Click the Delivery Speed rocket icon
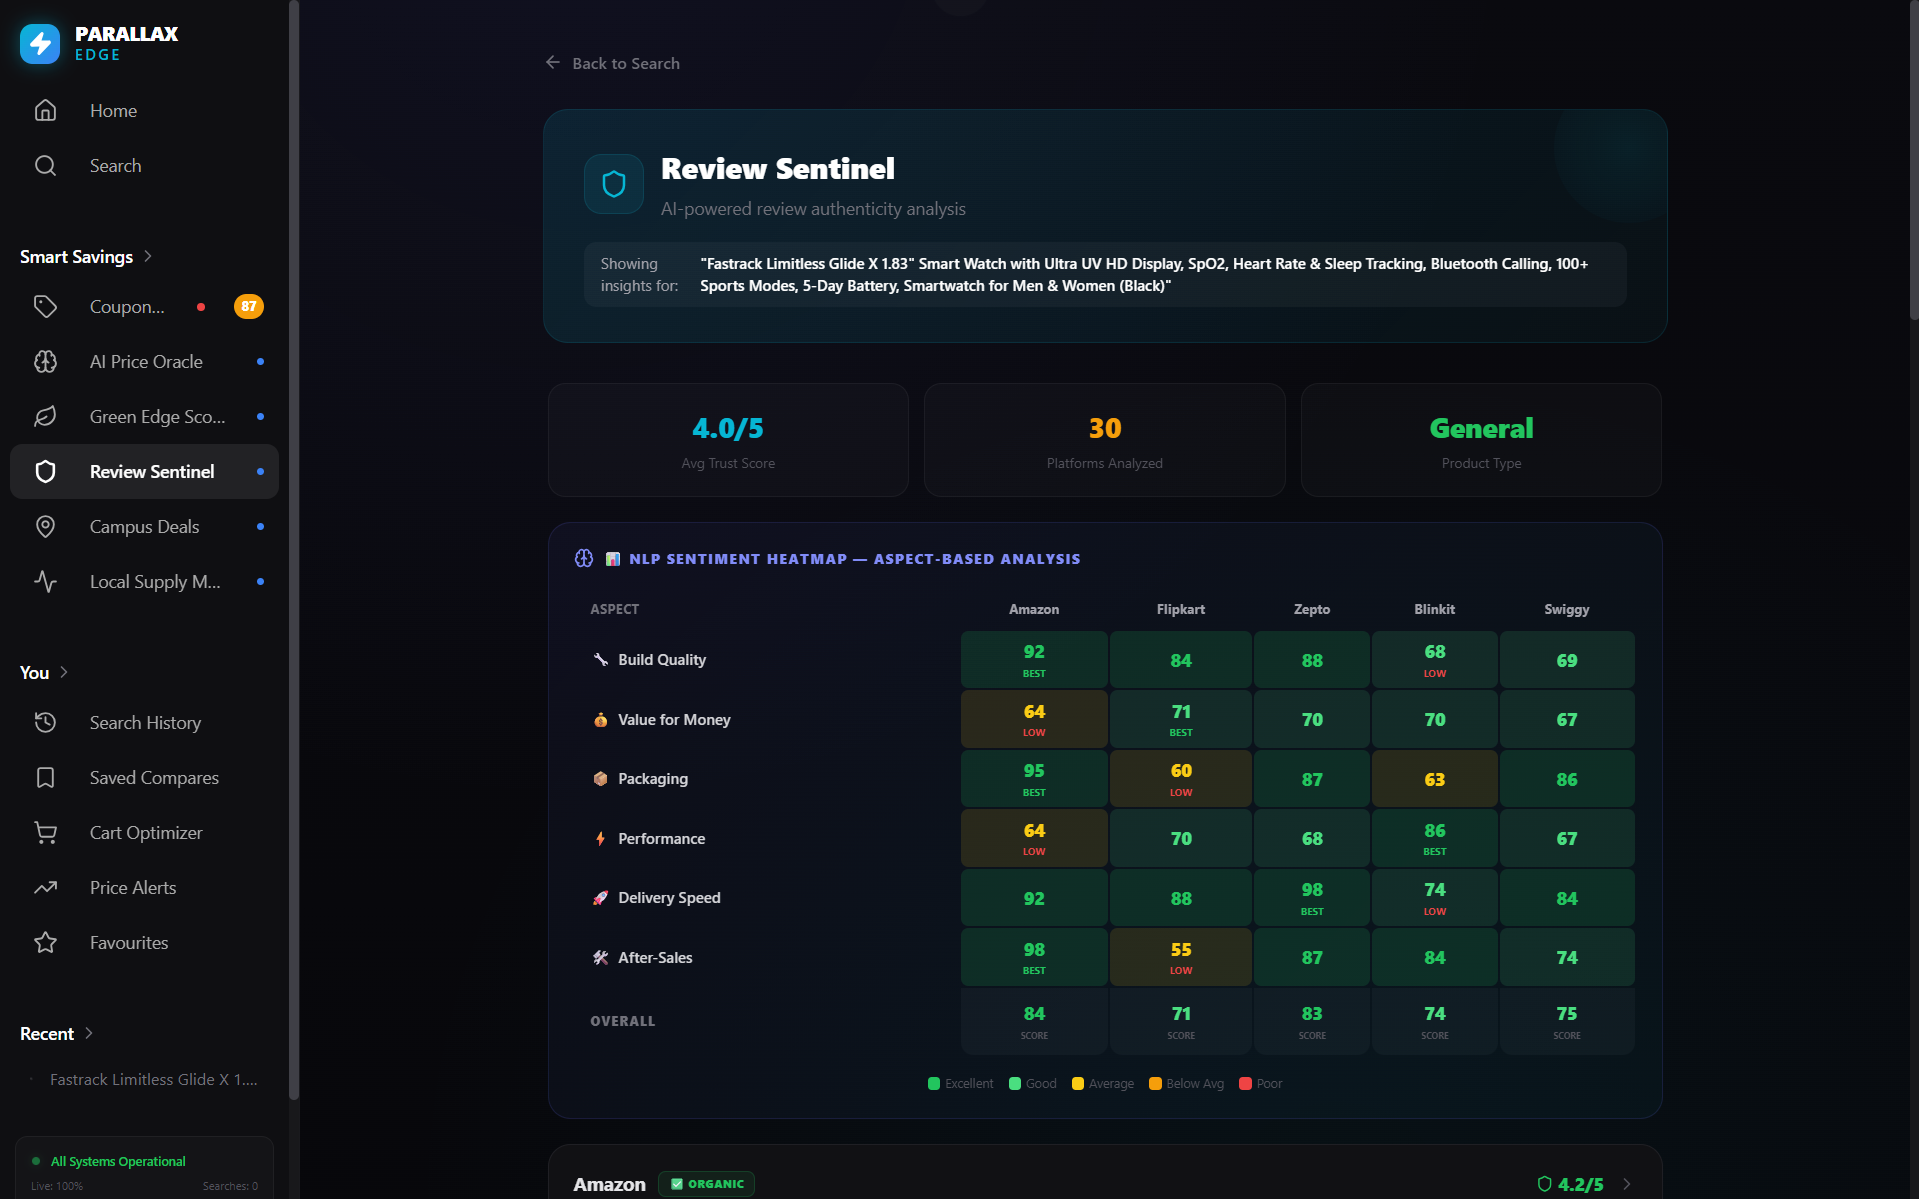The width and height of the screenshot is (1919, 1199). point(600,897)
